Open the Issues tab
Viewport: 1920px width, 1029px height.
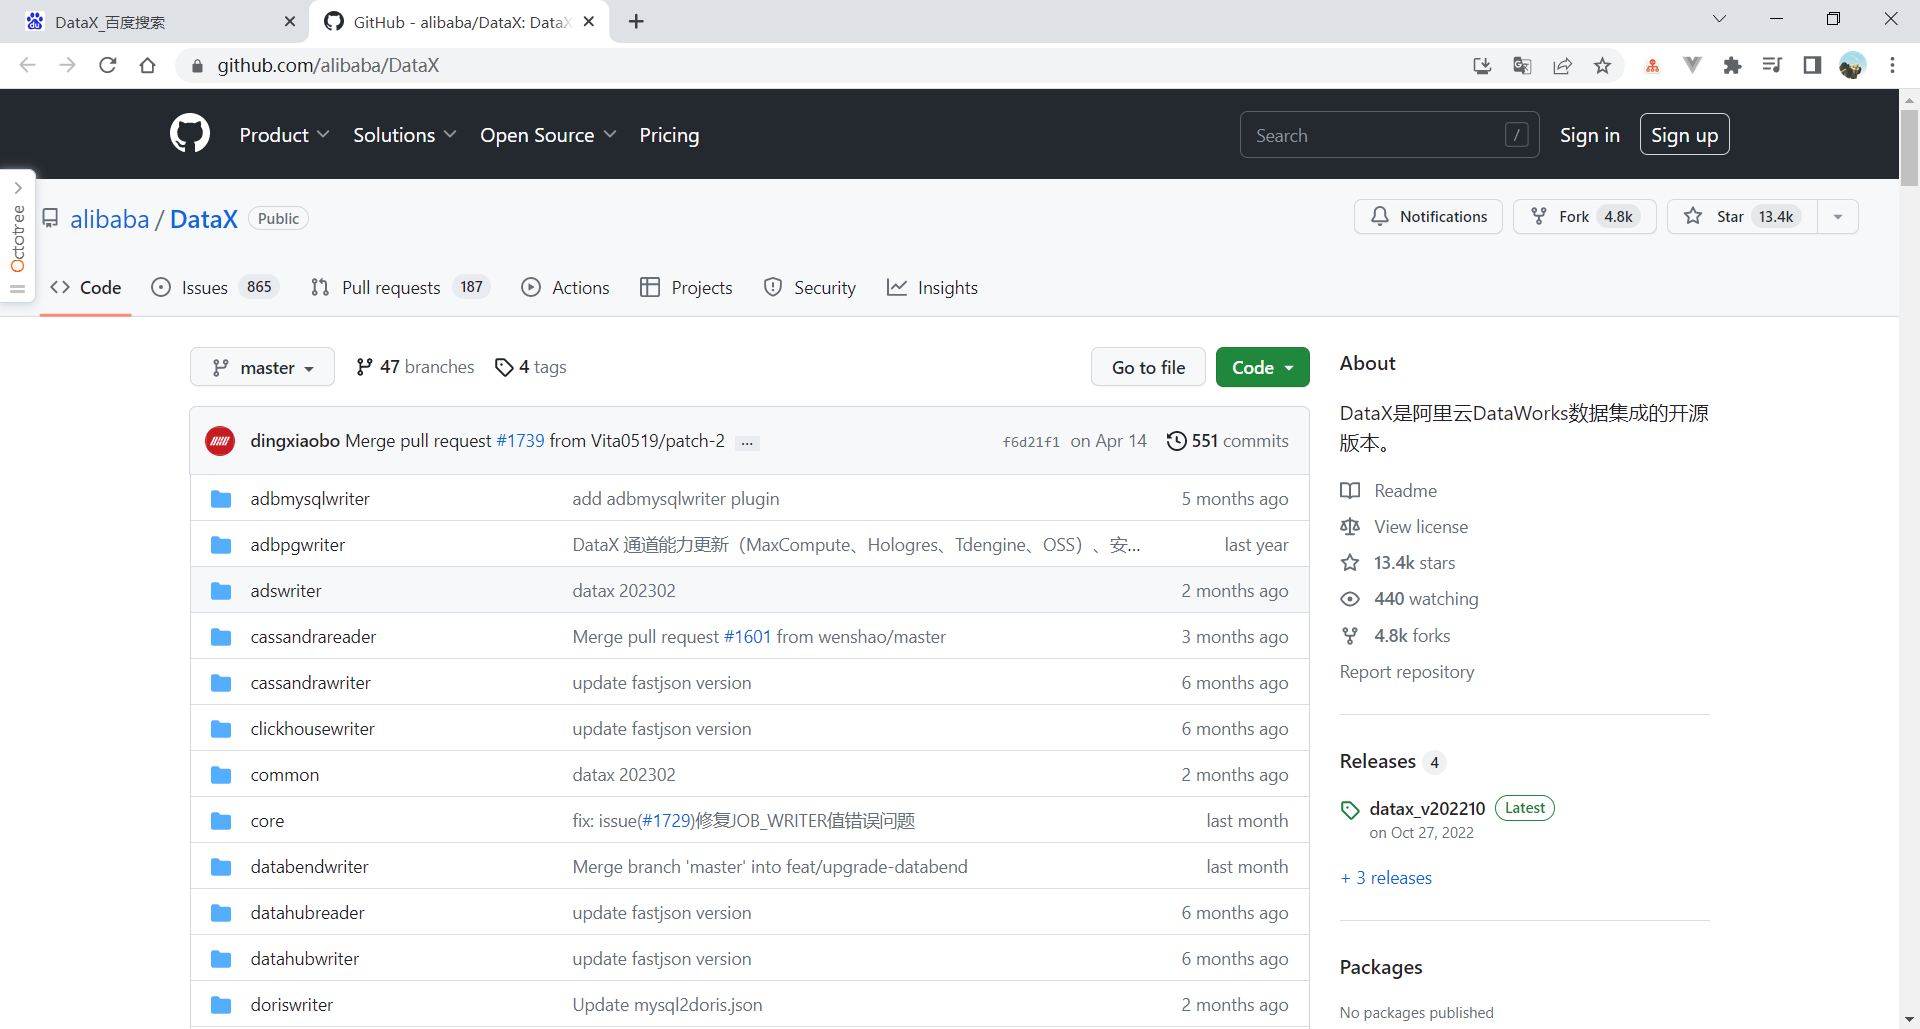click(215, 288)
